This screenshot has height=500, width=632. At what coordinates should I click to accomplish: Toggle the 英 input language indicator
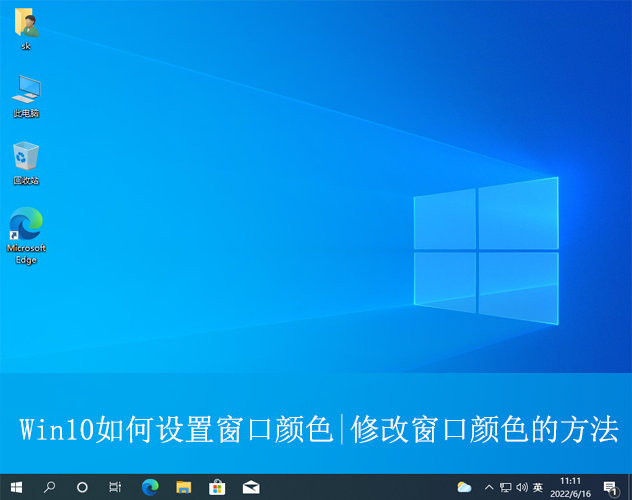tap(537, 487)
